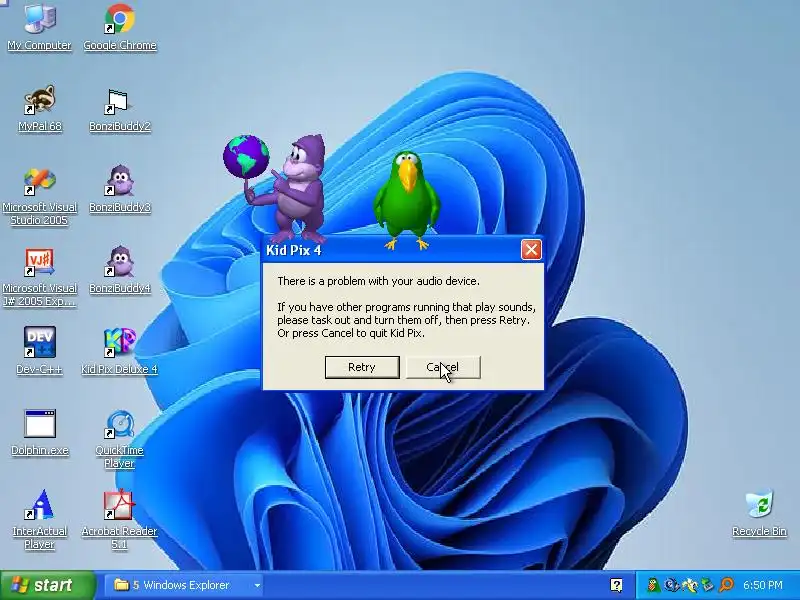Screen dimensions: 800x600
Task: Select the Acrobat Reader 5.1 shortcut
Action: coord(119,519)
